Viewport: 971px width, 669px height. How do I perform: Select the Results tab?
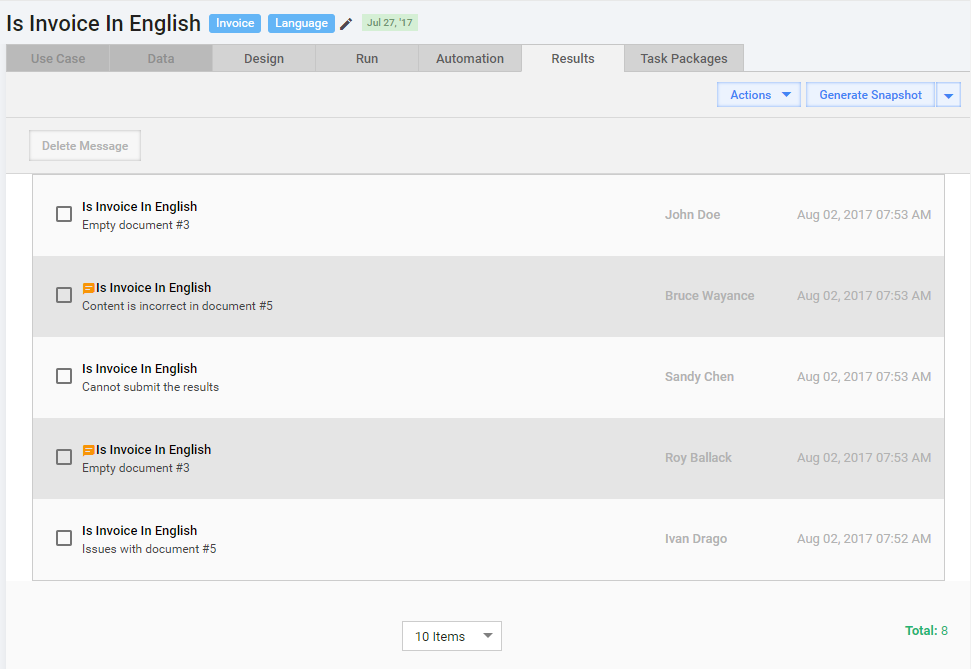(x=573, y=58)
